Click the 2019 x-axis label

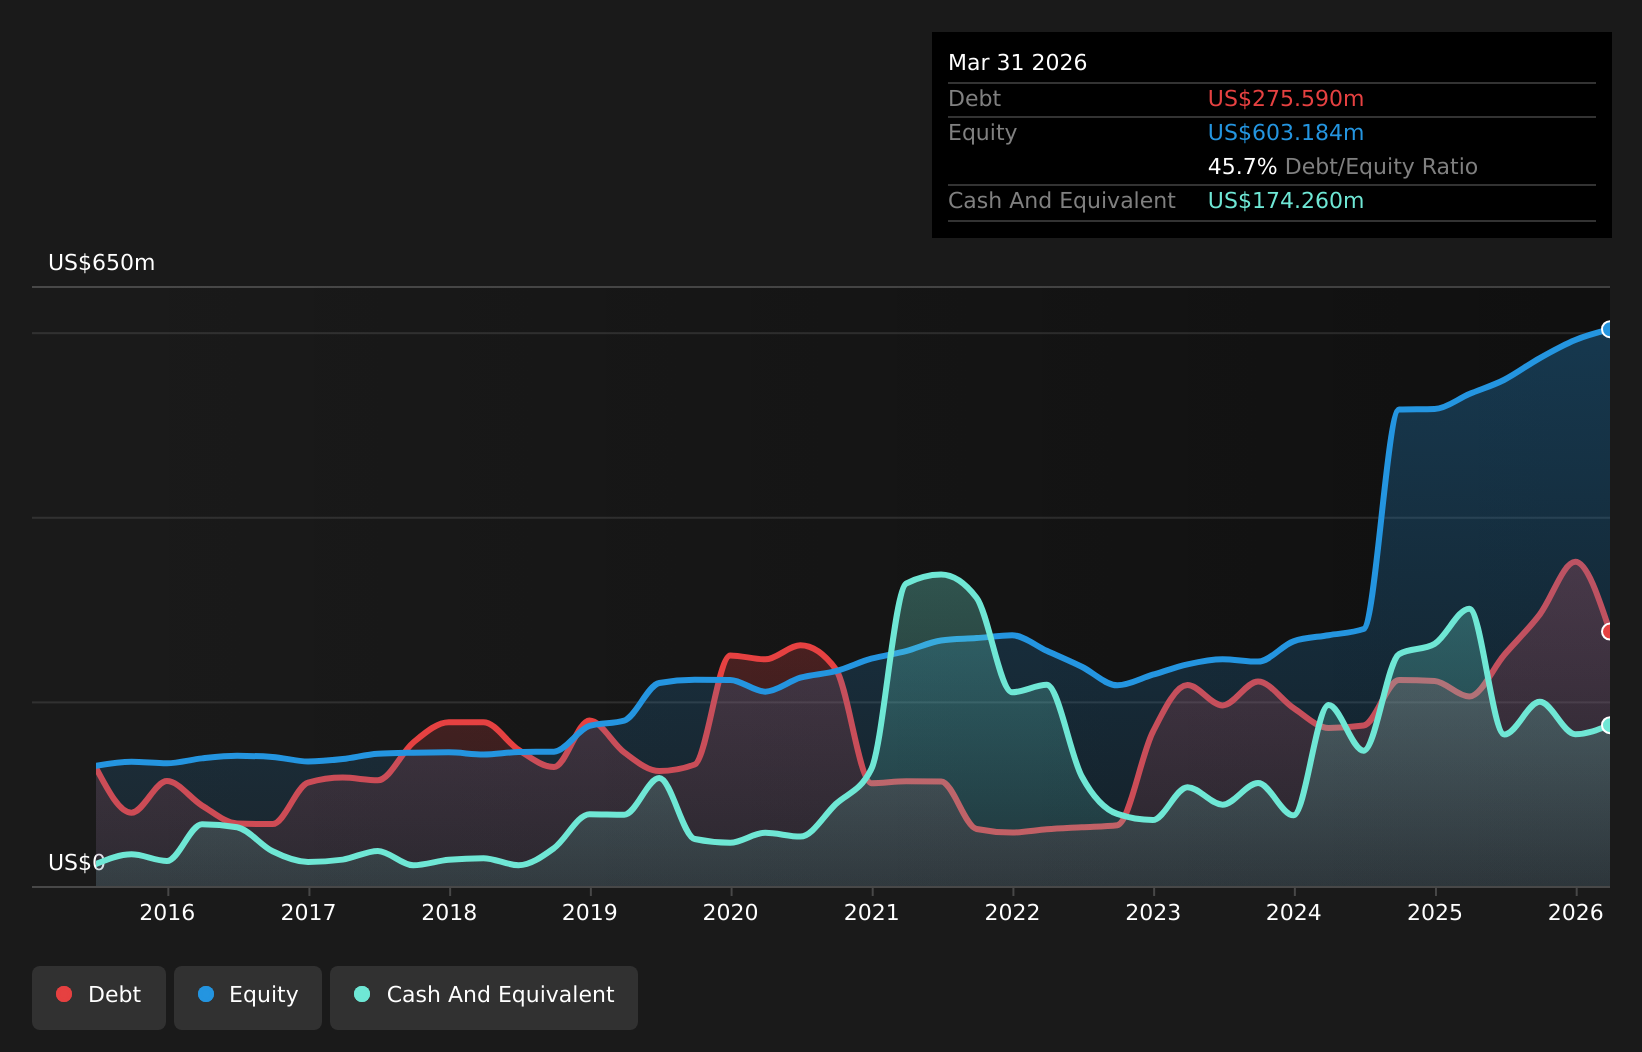point(590,912)
